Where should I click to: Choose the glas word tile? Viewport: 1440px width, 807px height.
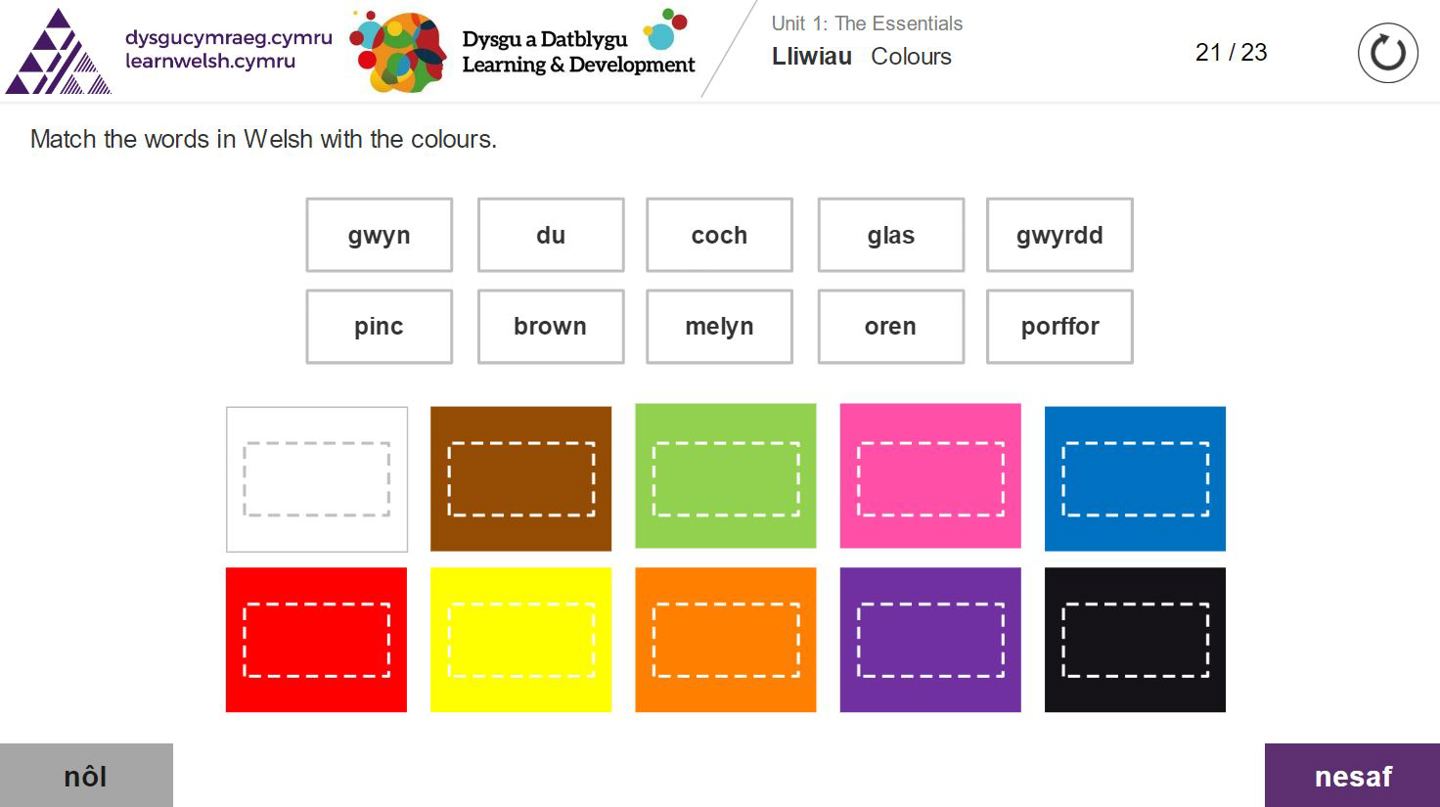point(890,235)
